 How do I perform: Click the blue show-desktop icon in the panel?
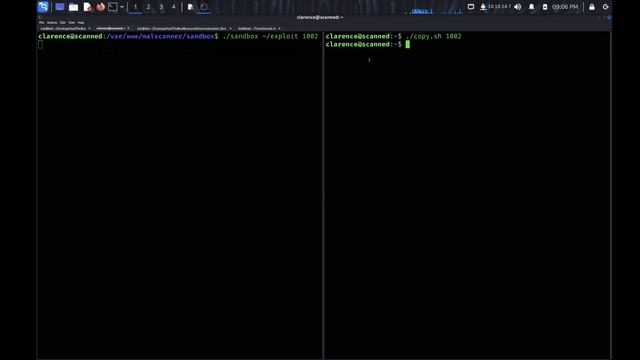60,7
